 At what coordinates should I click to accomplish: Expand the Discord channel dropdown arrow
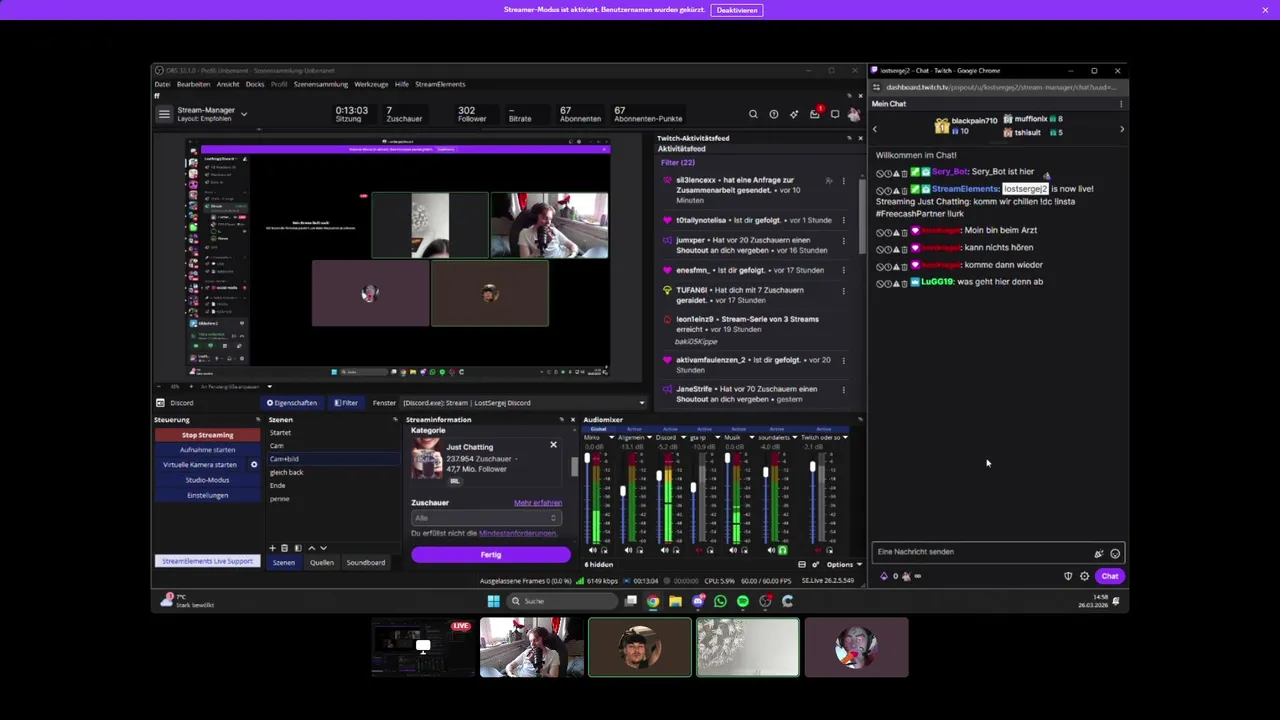[681, 437]
